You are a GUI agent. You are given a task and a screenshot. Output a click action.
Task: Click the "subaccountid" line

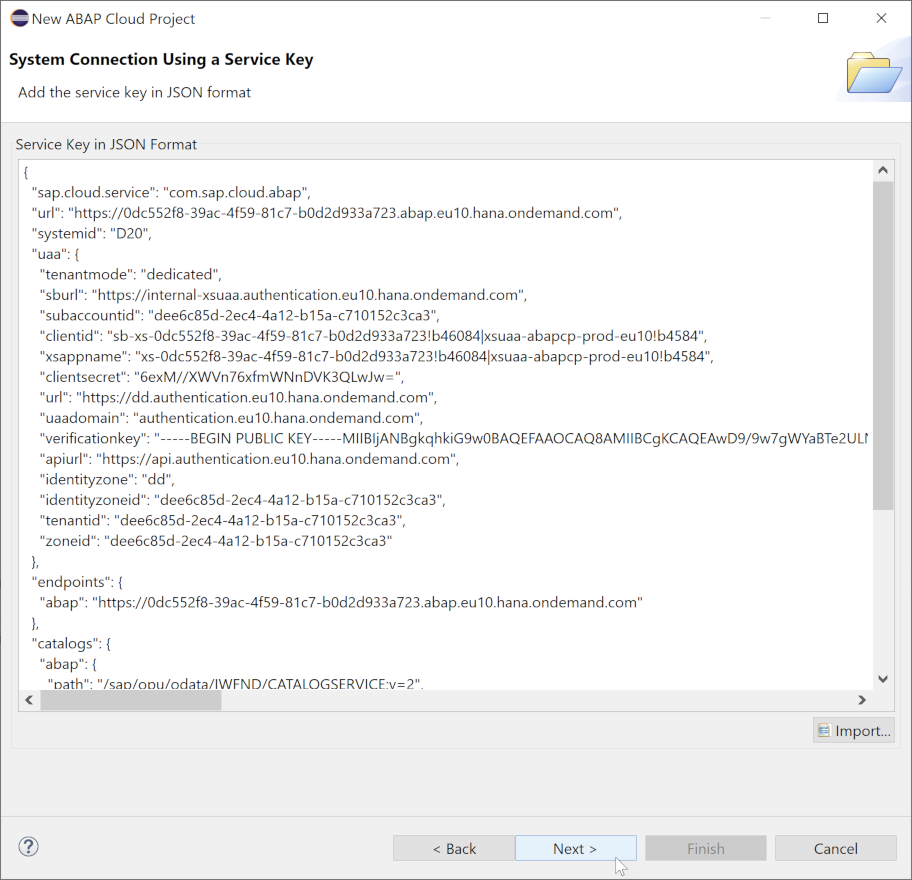[240, 315]
